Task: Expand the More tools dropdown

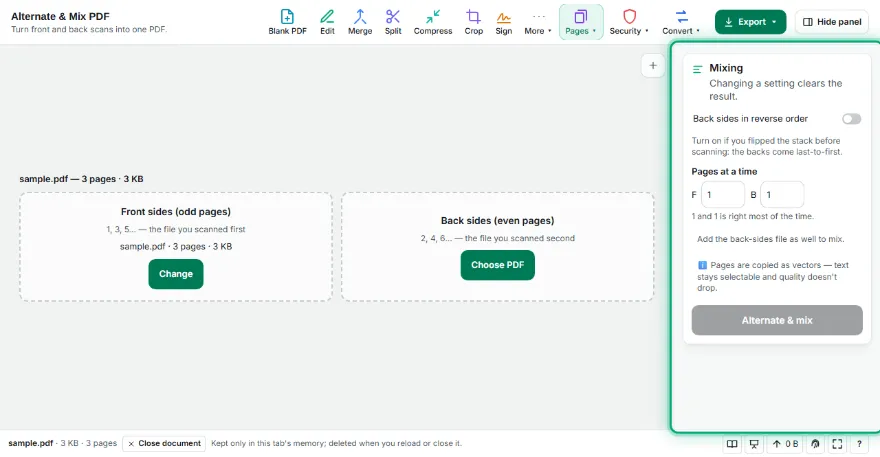Action: point(538,22)
